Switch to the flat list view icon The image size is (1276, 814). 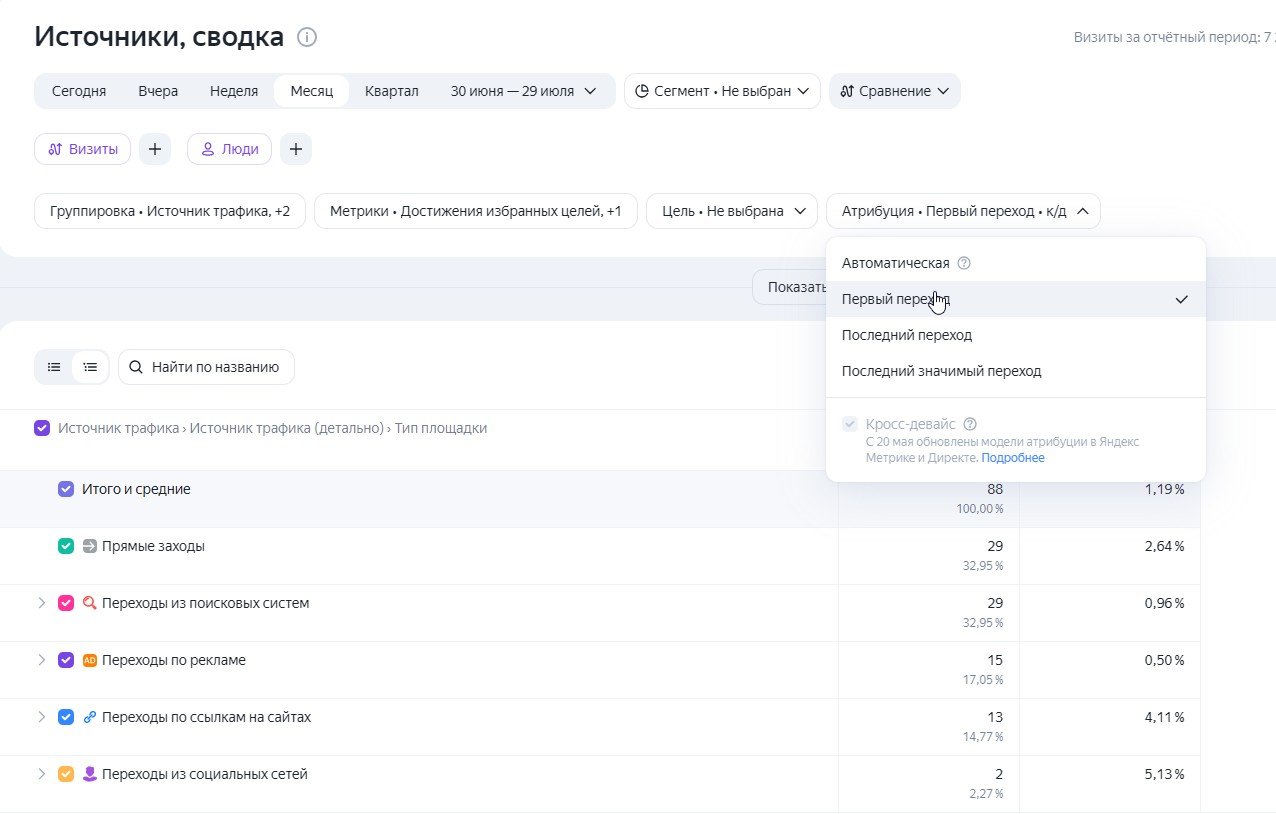[54, 367]
